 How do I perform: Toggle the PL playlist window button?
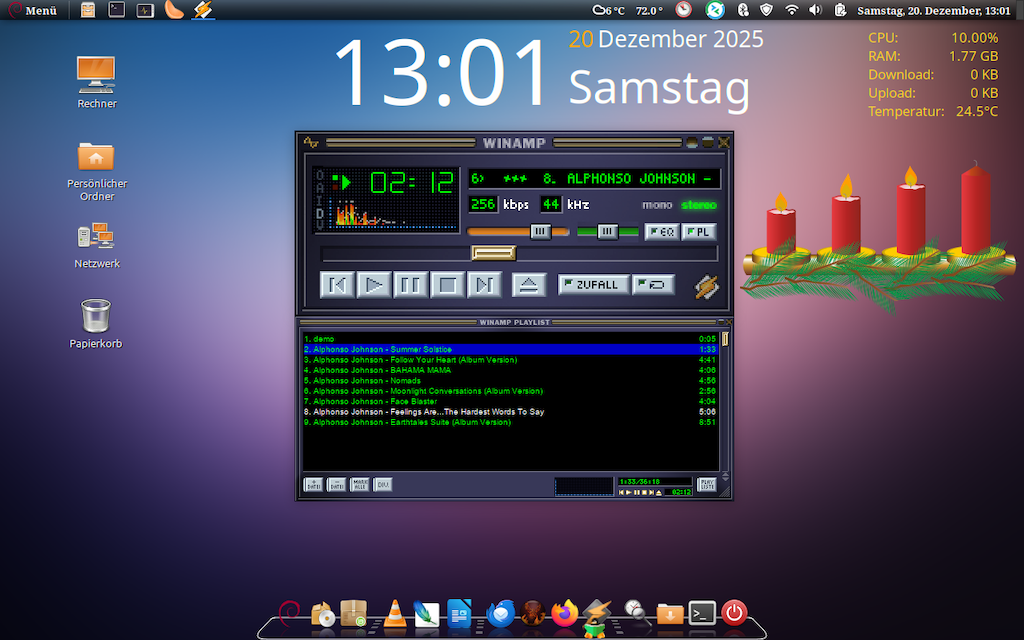point(699,232)
